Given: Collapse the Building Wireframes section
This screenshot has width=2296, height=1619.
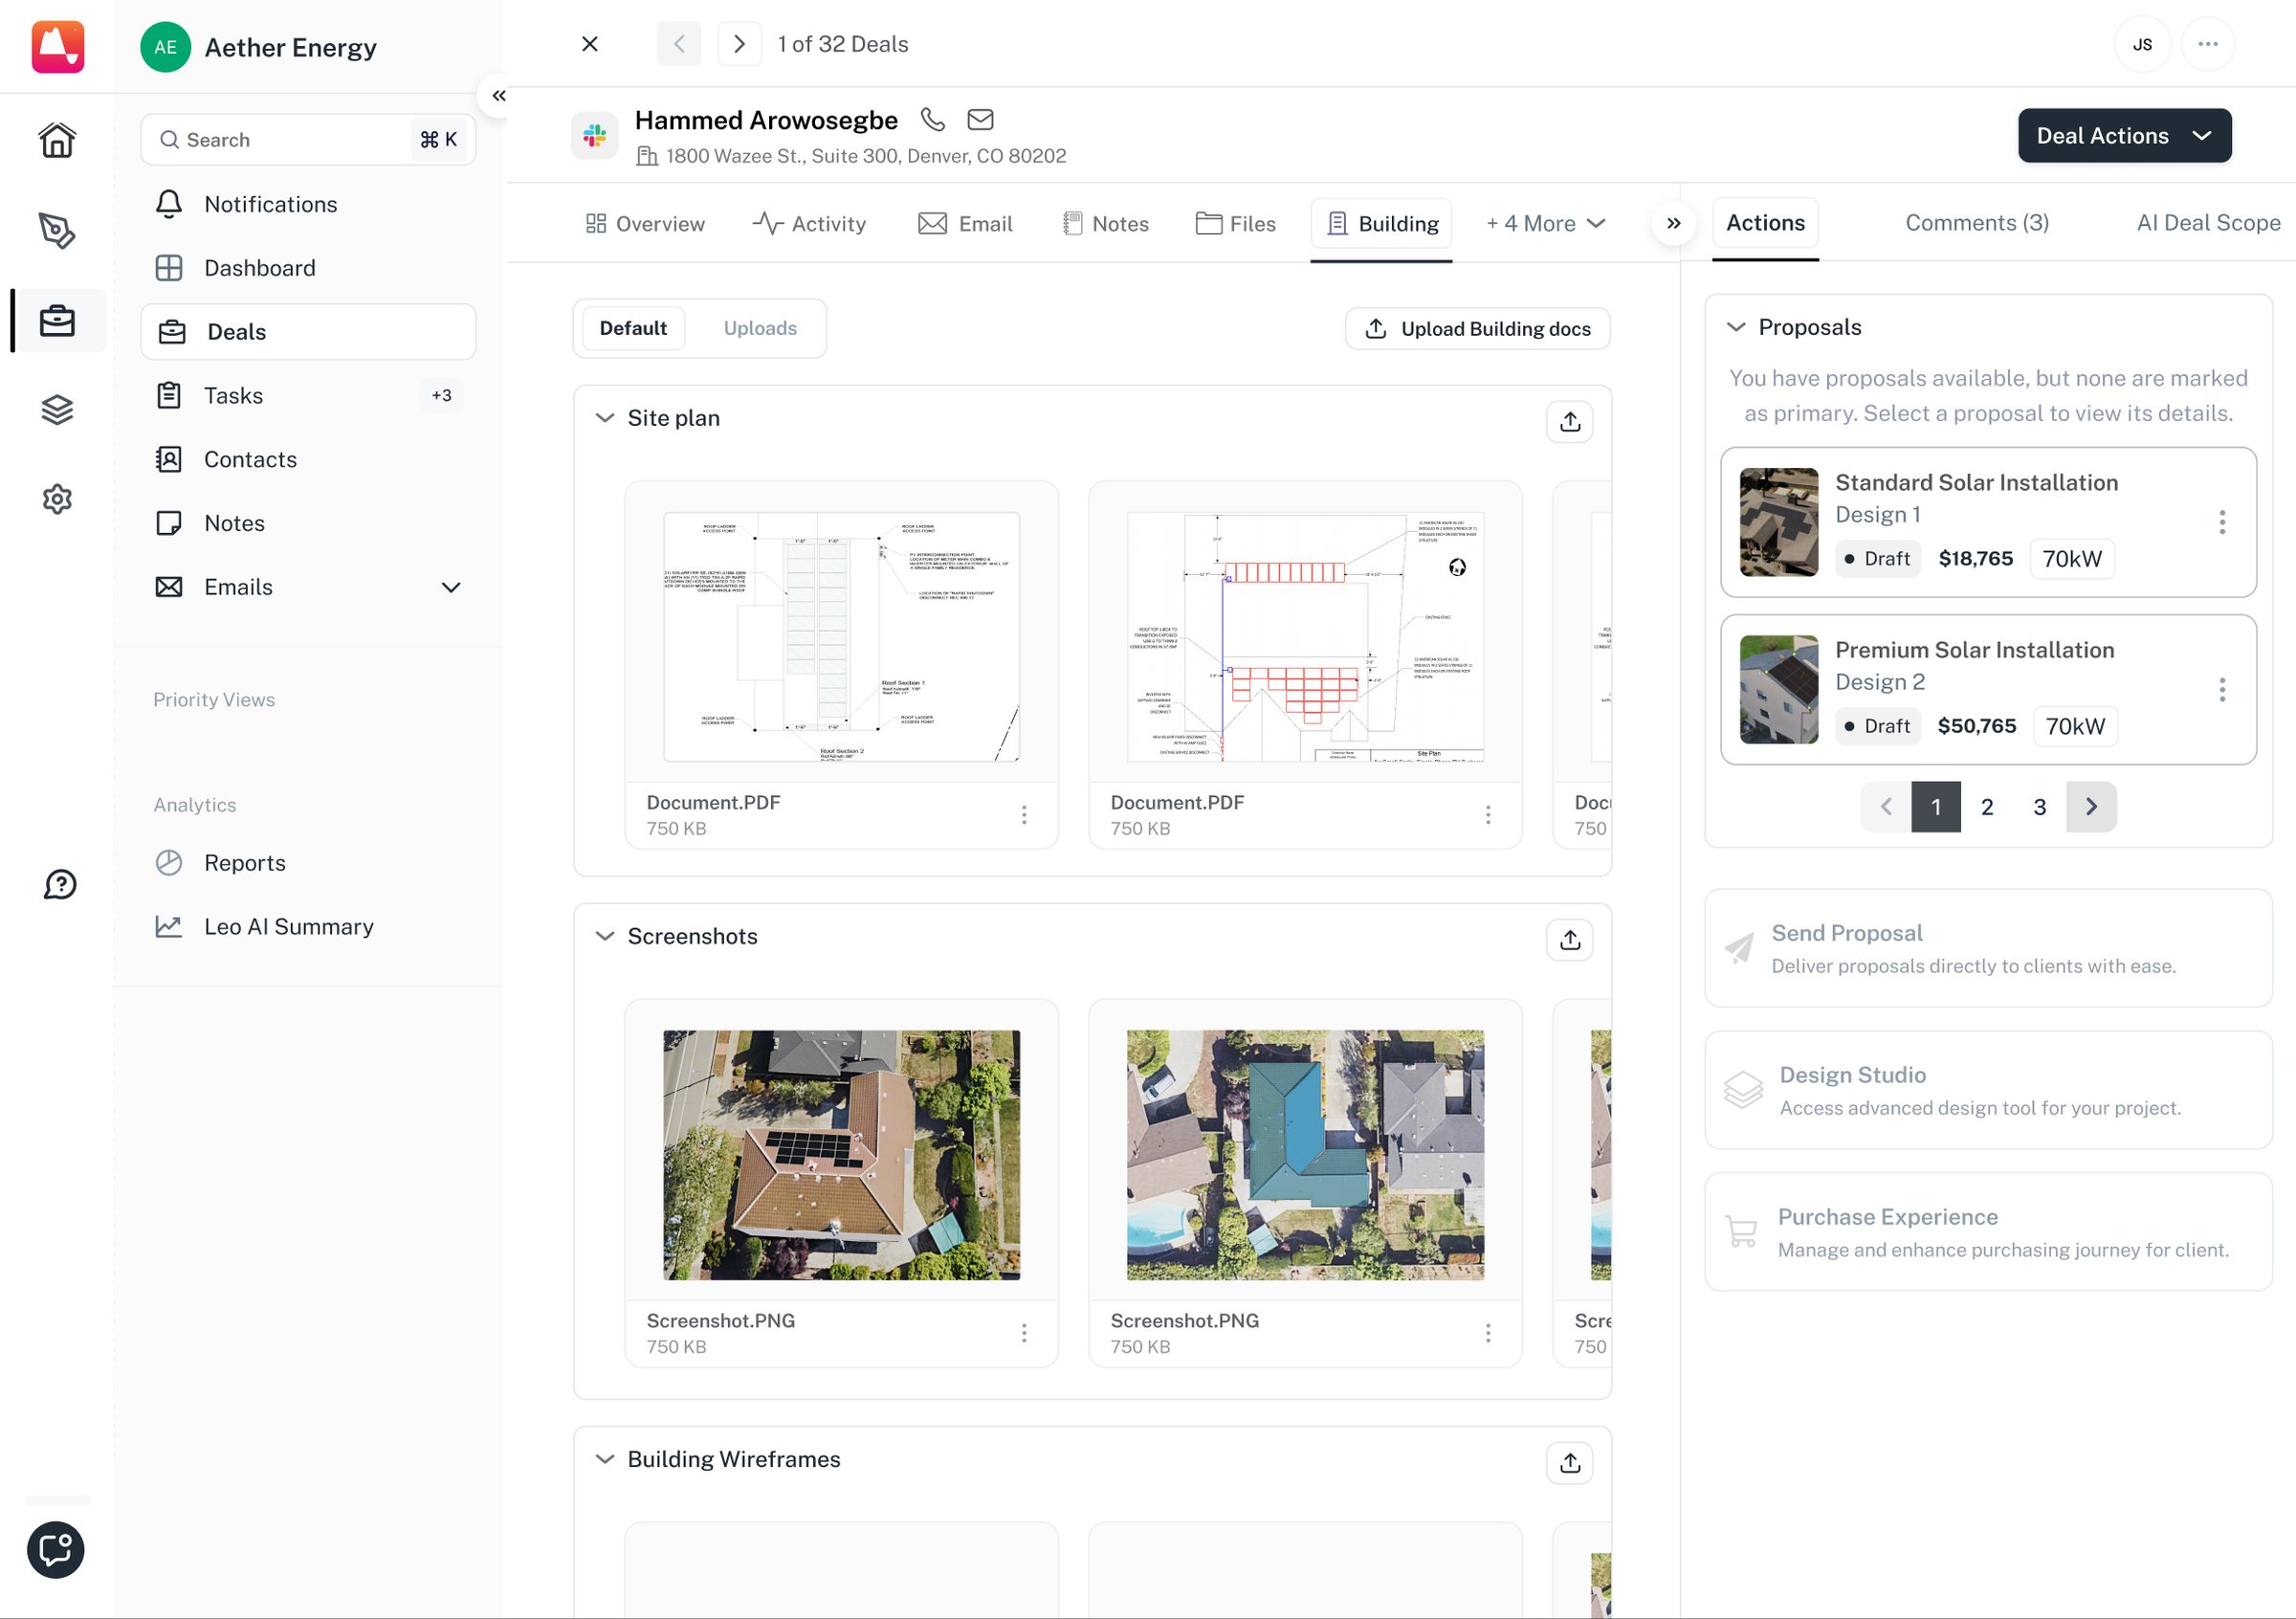Looking at the screenshot, I should tap(605, 1459).
